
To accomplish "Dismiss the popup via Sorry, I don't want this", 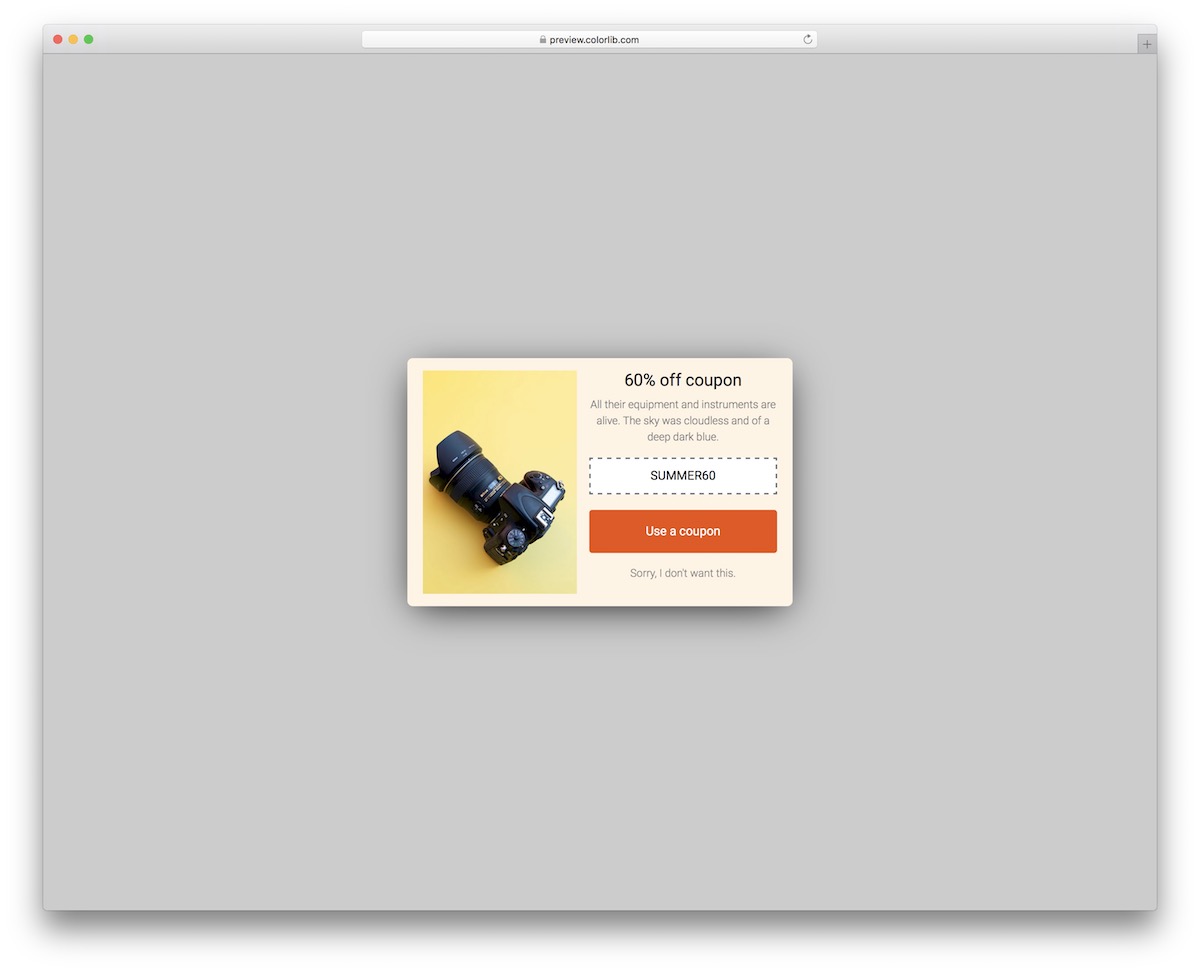I will (683, 573).
